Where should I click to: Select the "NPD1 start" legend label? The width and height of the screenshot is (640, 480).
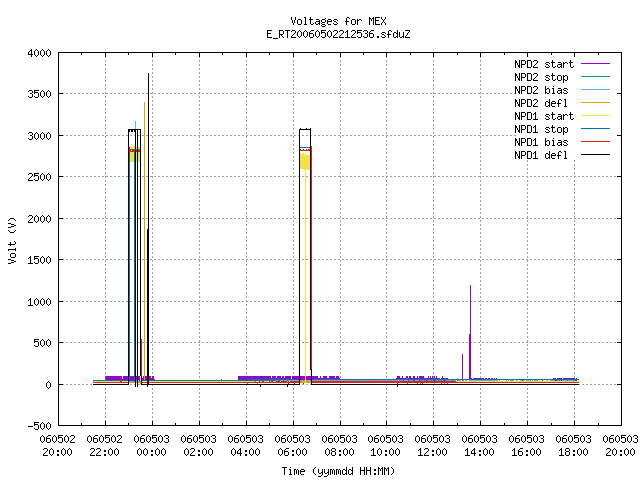tap(544, 116)
